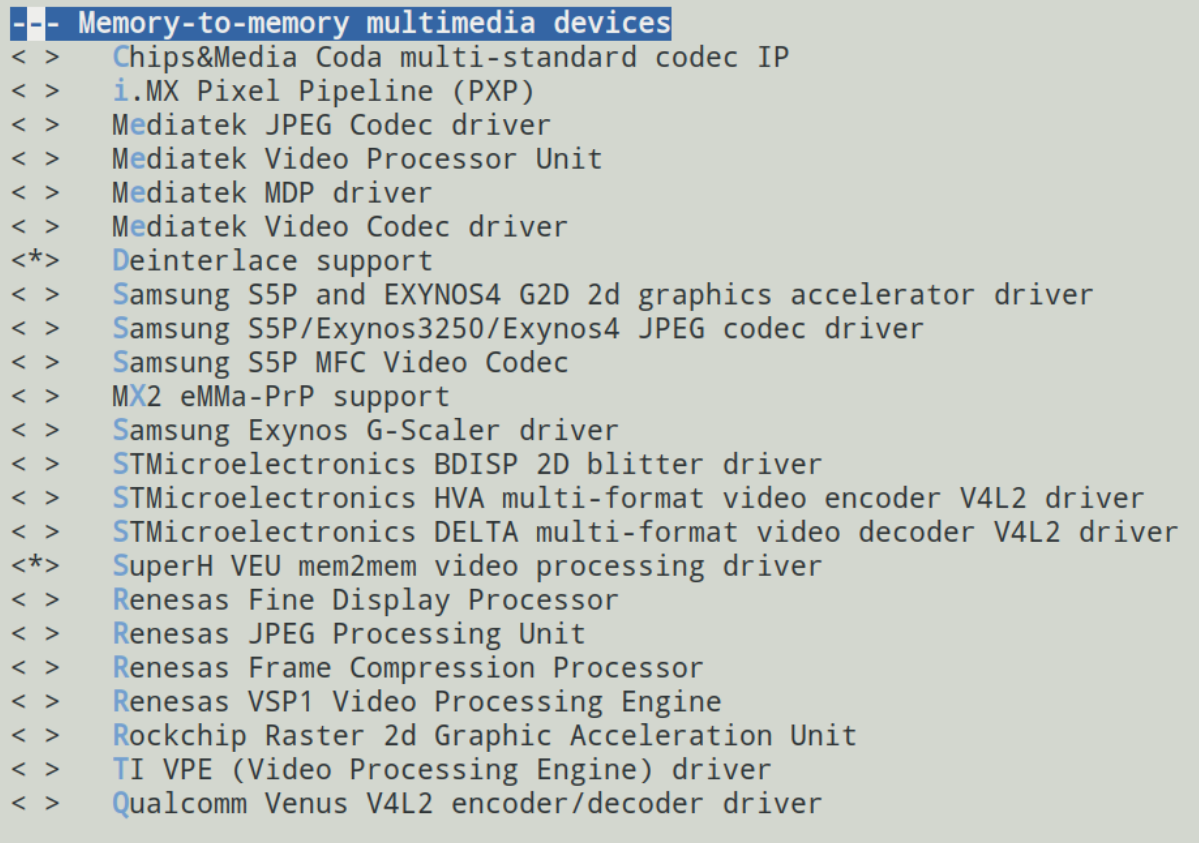
Task: Toggle Renesas Fine Display Processor checkbox
Action: click(35, 600)
